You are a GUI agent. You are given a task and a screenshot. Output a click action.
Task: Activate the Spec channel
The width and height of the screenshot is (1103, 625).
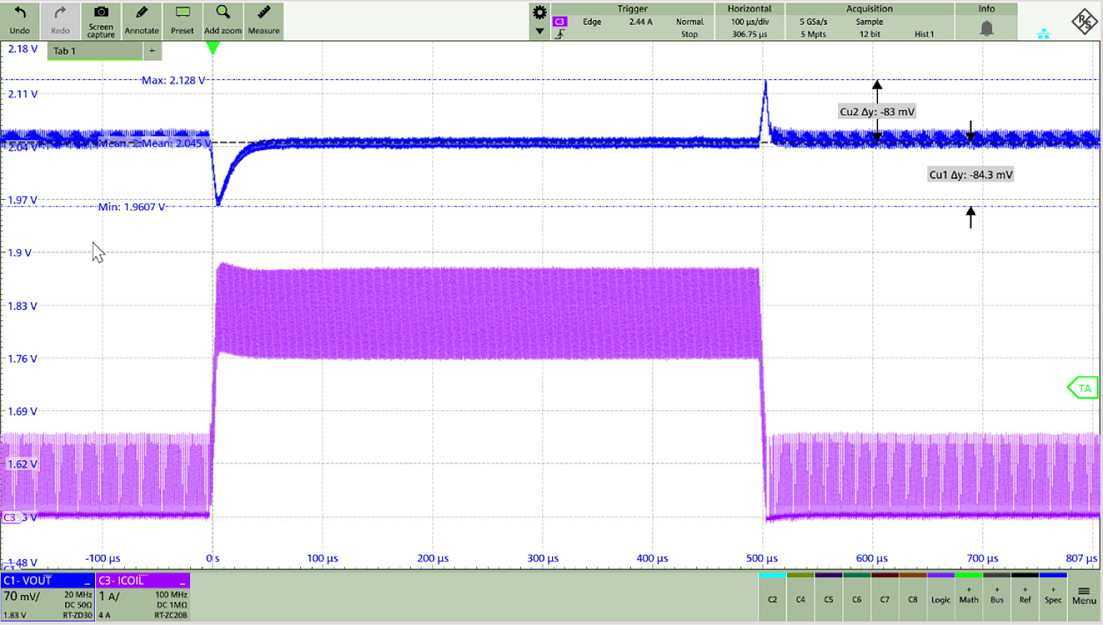click(x=1053, y=597)
